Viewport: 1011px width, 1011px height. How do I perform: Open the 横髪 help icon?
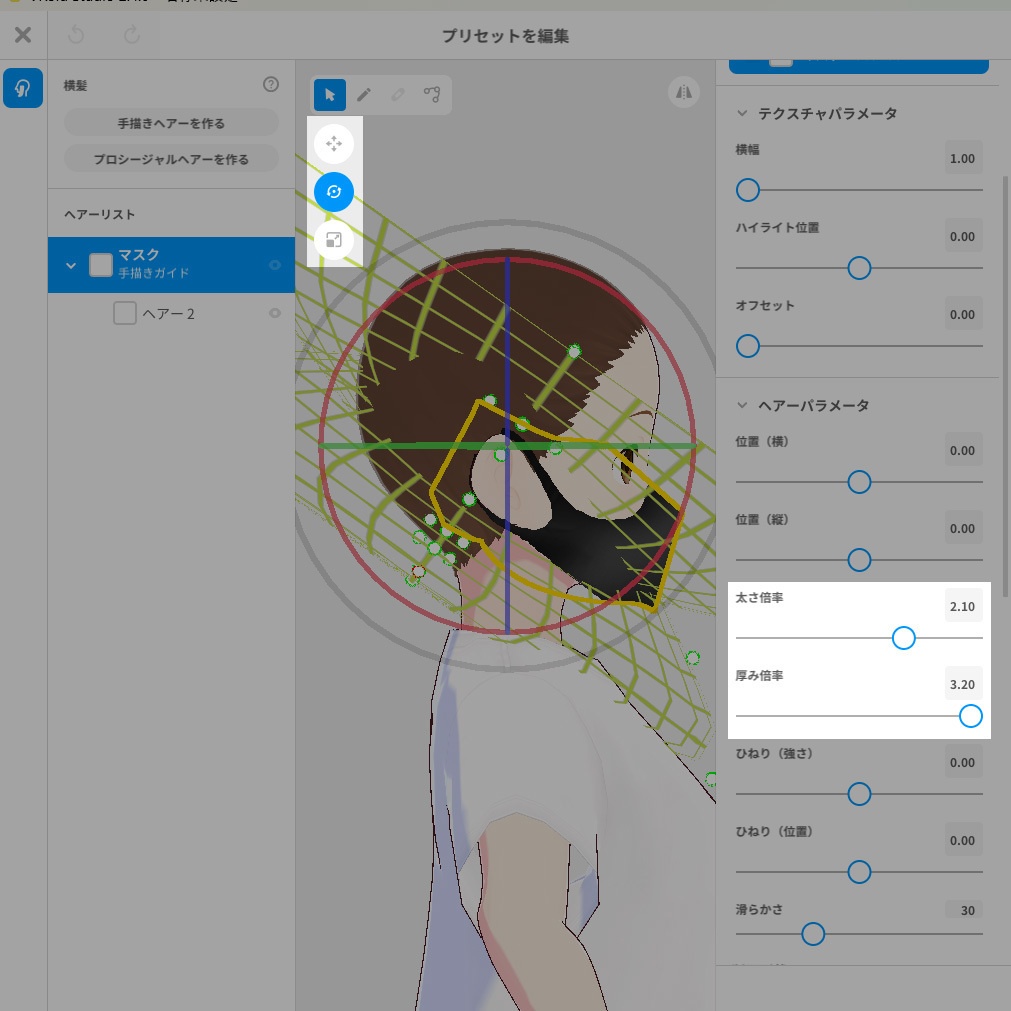click(x=270, y=84)
